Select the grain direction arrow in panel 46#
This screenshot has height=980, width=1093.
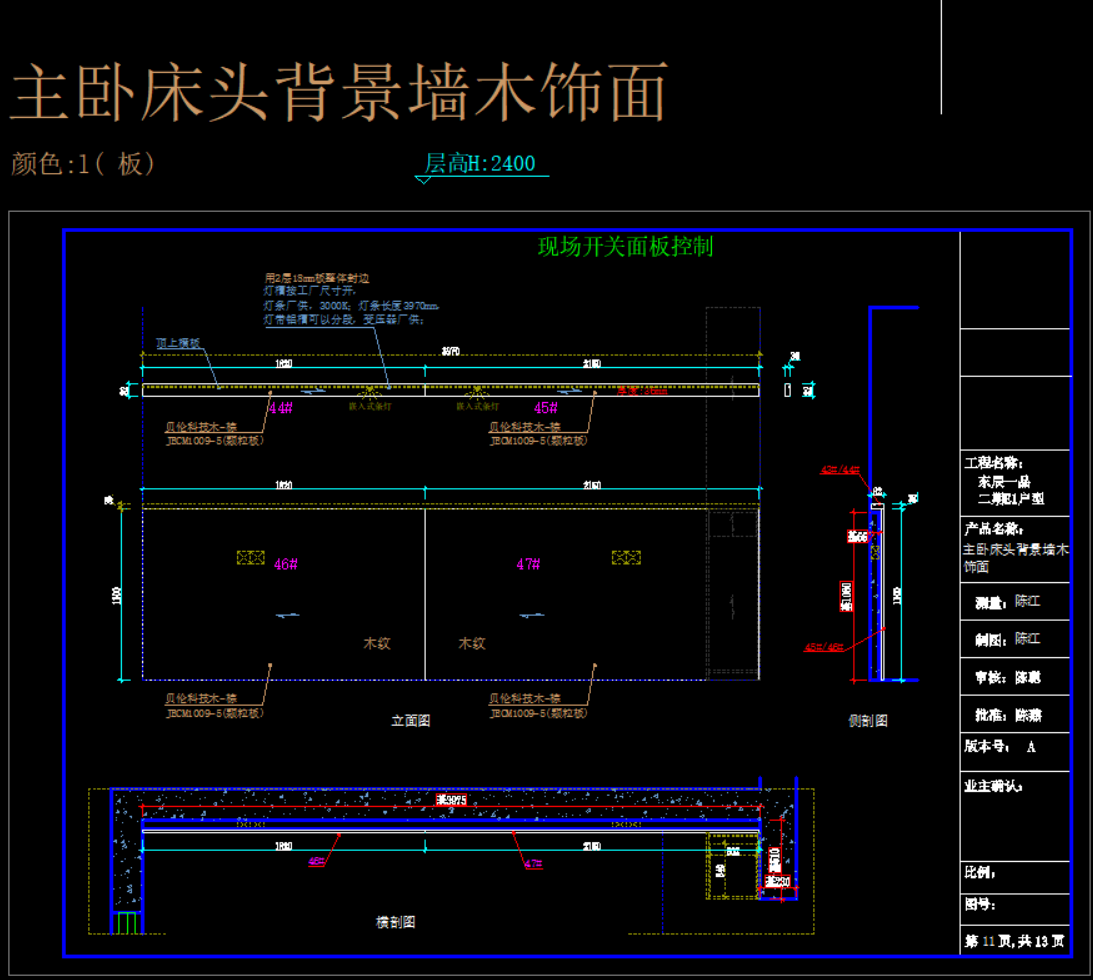(286, 615)
